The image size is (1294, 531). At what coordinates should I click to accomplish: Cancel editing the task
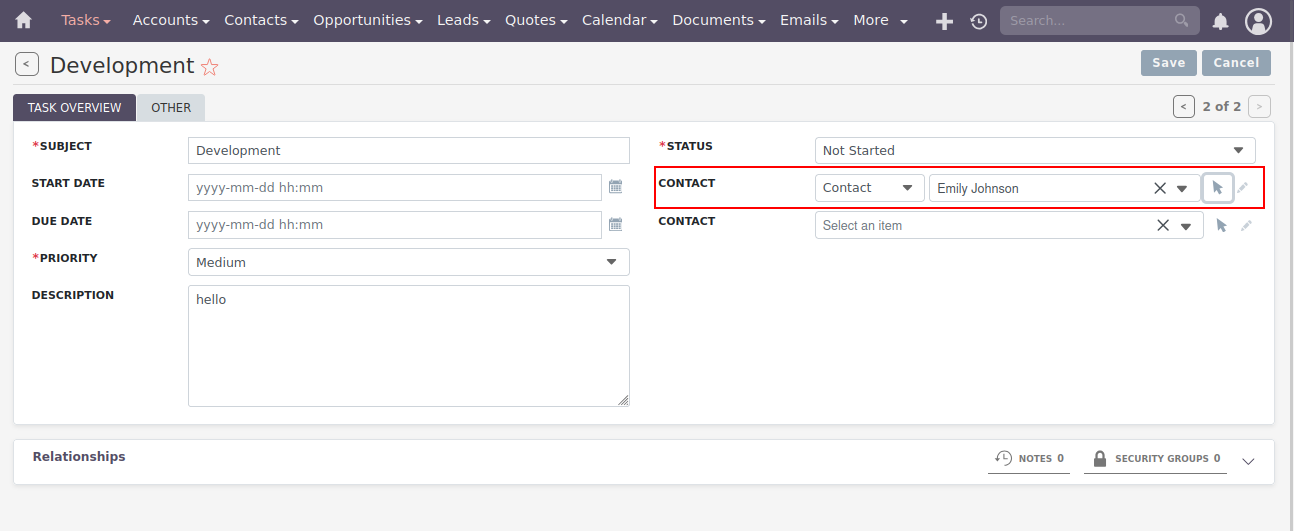point(1236,63)
